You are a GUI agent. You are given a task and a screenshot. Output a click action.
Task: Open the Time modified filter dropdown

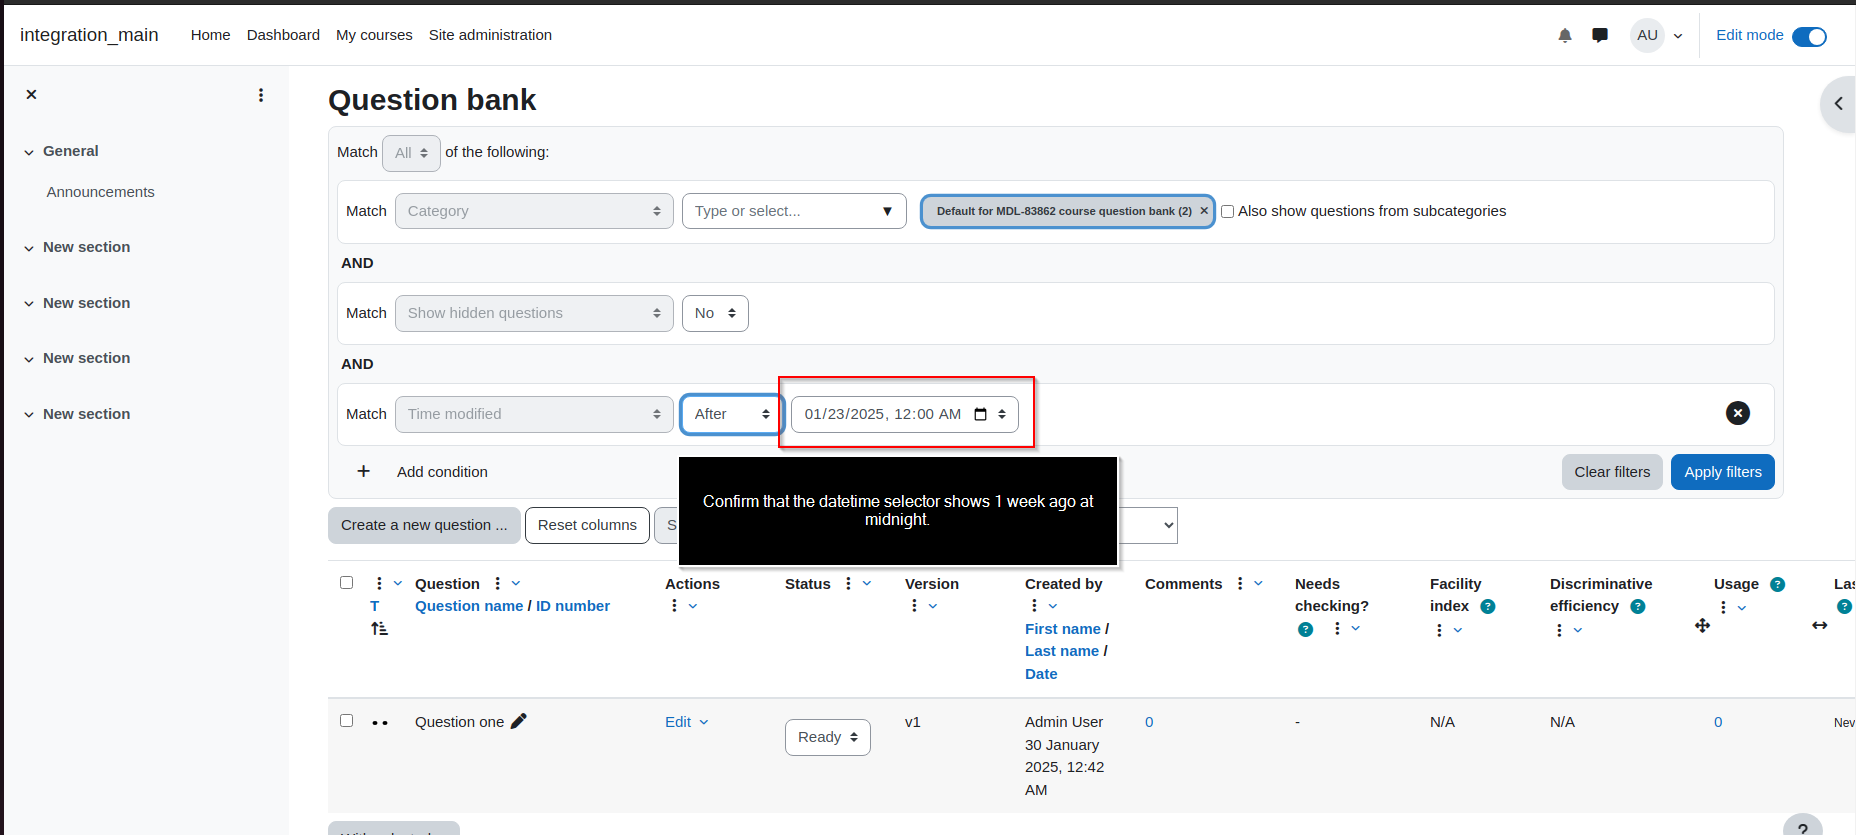click(x=534, y=414)
